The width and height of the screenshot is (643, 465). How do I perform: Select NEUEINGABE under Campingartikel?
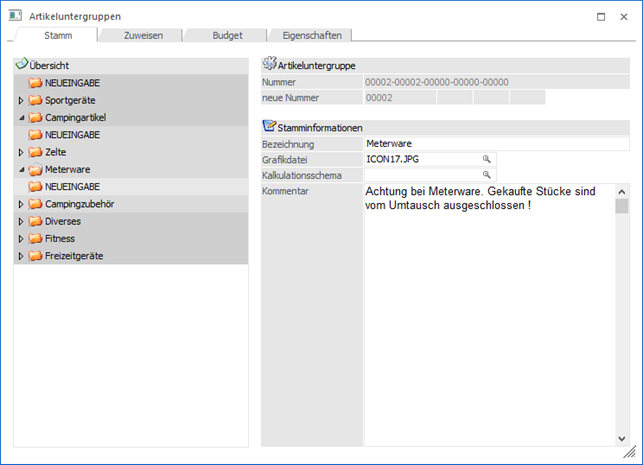pos(72,134)
